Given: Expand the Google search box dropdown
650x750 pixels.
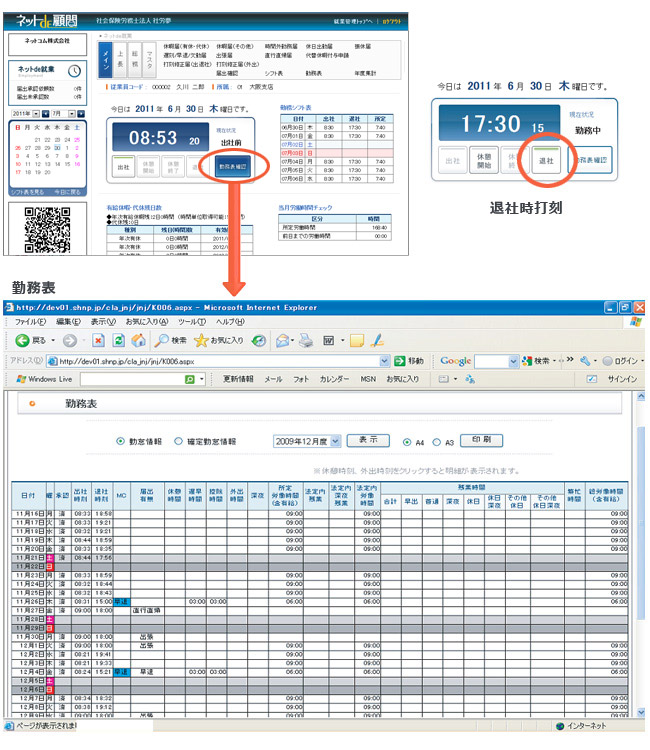Looking at the screenshot, I should point(513,361).
